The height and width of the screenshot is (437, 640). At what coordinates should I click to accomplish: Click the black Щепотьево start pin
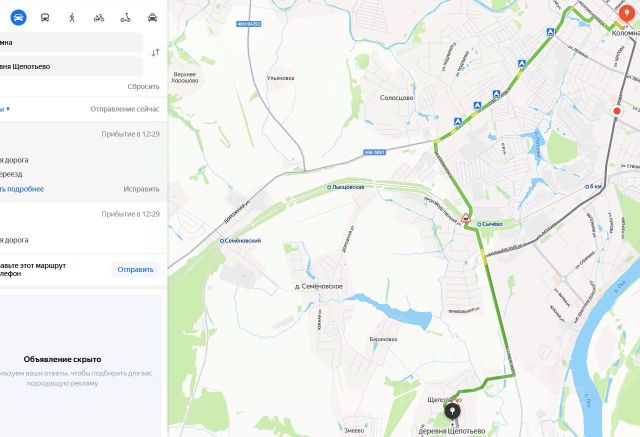(452, 412)
